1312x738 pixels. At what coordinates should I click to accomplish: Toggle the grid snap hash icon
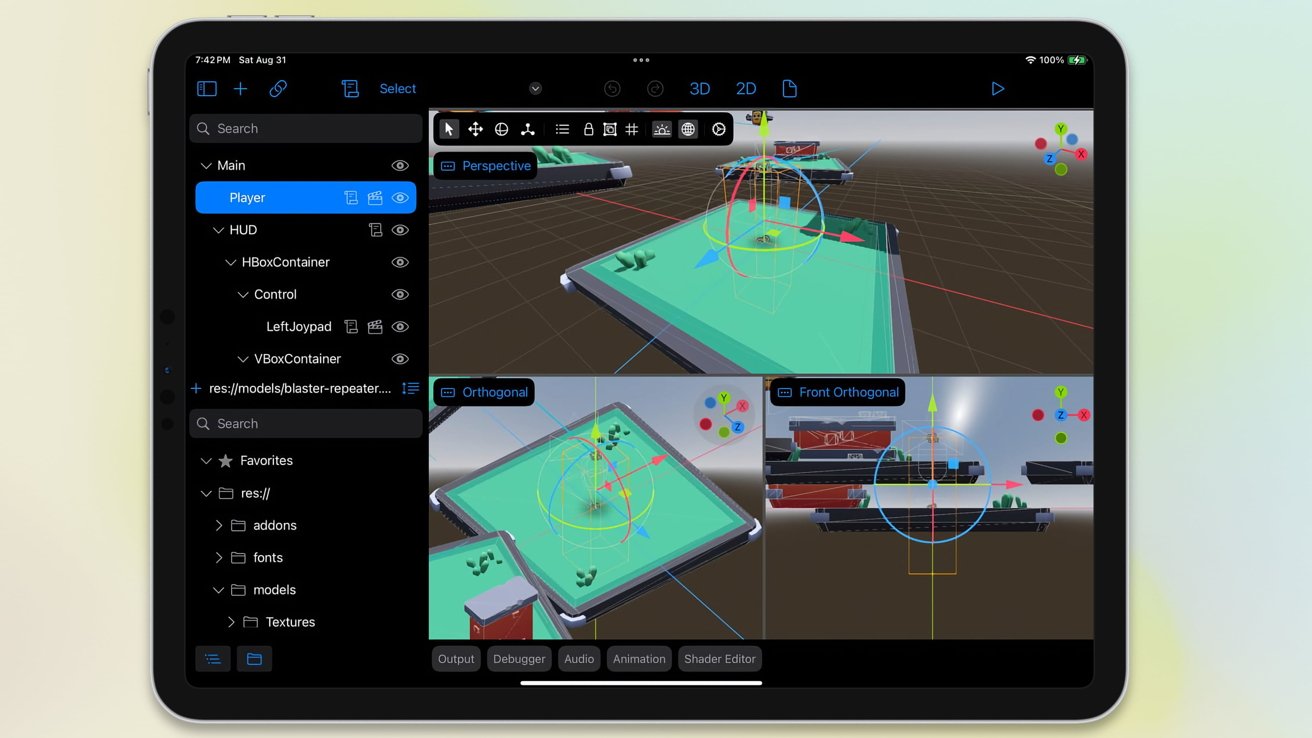(x=632, y=129)
